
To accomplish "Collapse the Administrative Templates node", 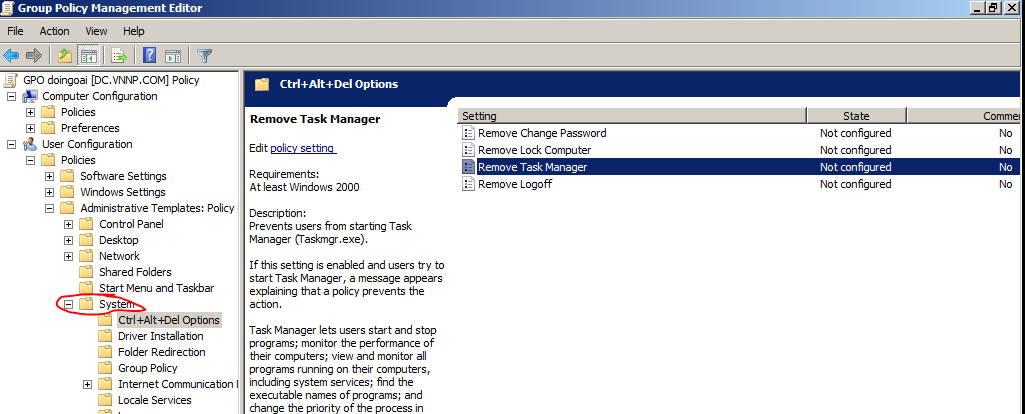I will point(49,208).
